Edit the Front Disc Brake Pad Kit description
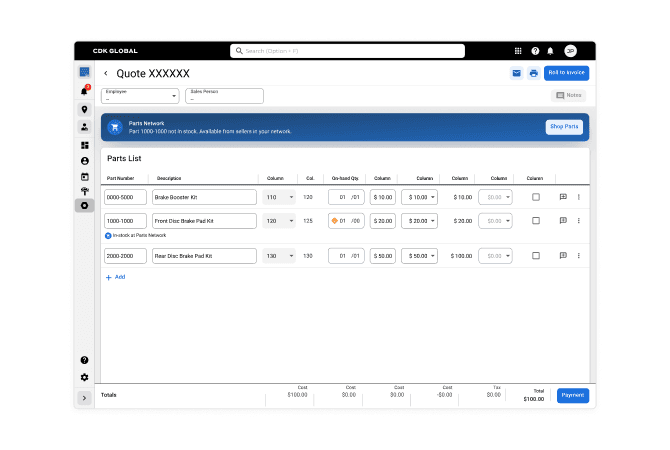 click(x=204, y=221)
